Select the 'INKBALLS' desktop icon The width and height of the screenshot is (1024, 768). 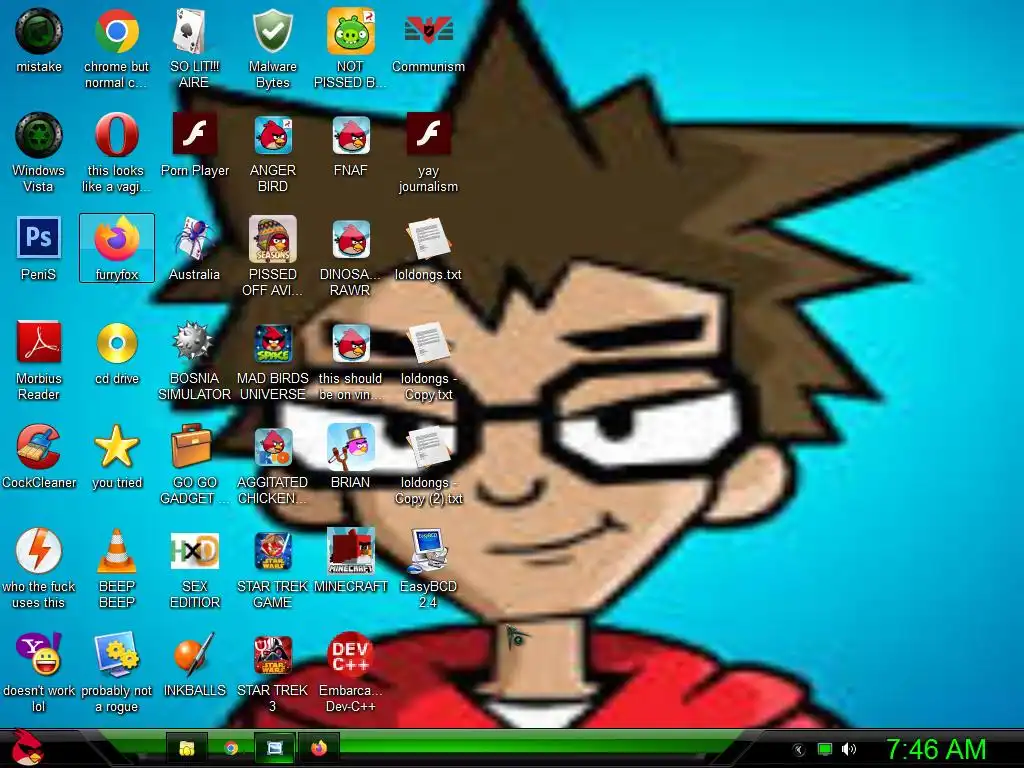point(194,654)
